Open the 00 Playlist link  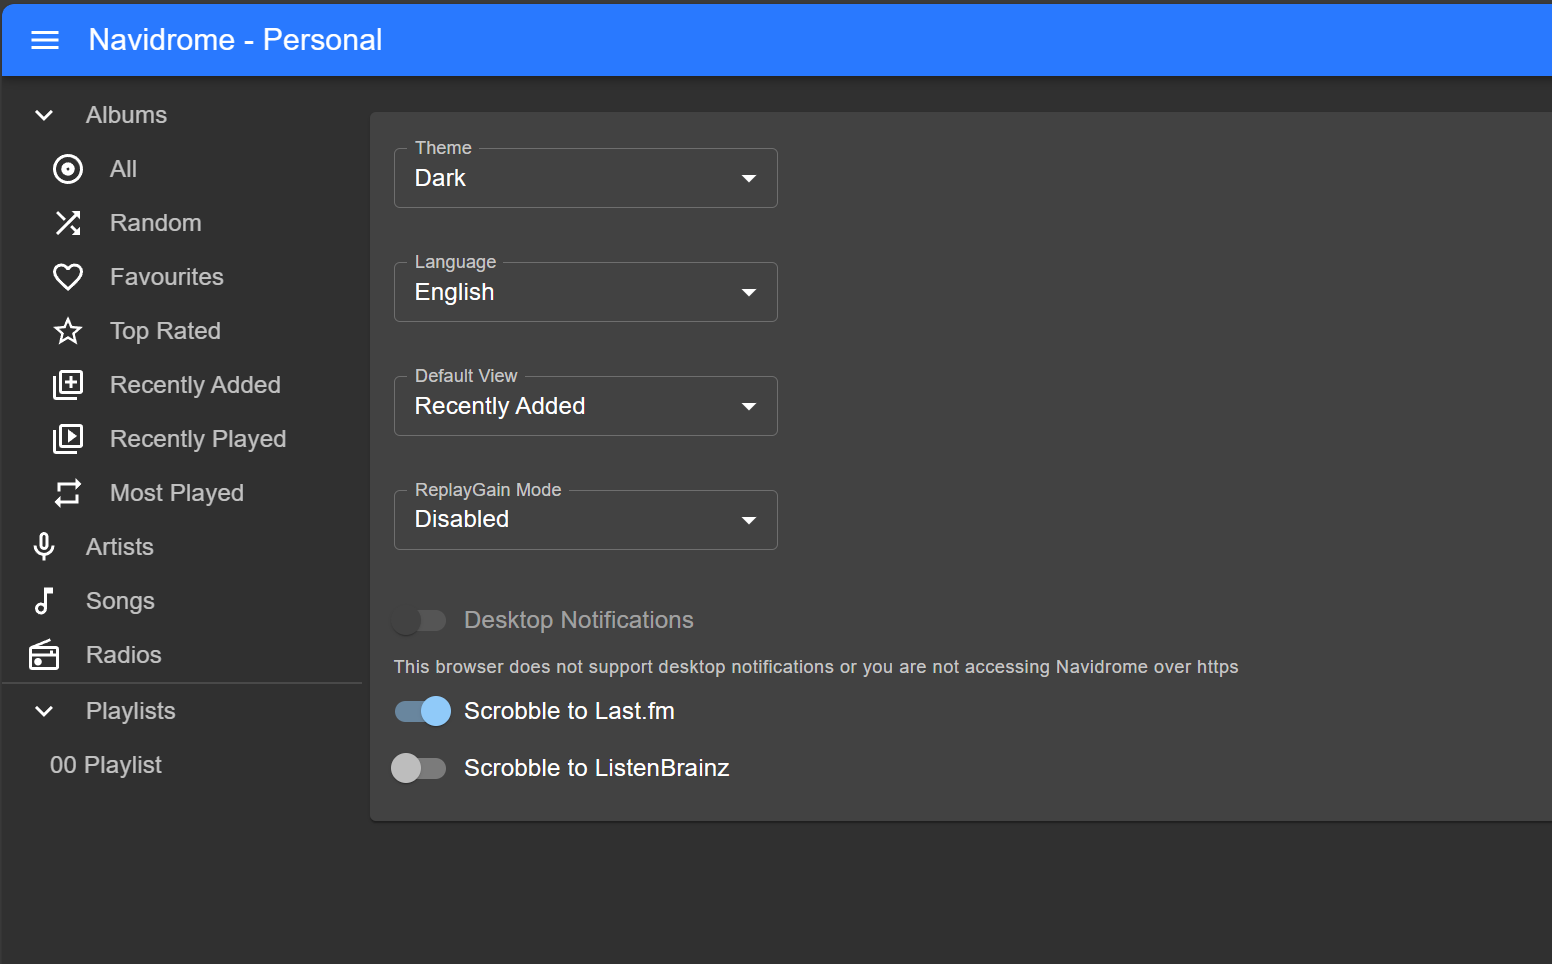tap(106, 765)
